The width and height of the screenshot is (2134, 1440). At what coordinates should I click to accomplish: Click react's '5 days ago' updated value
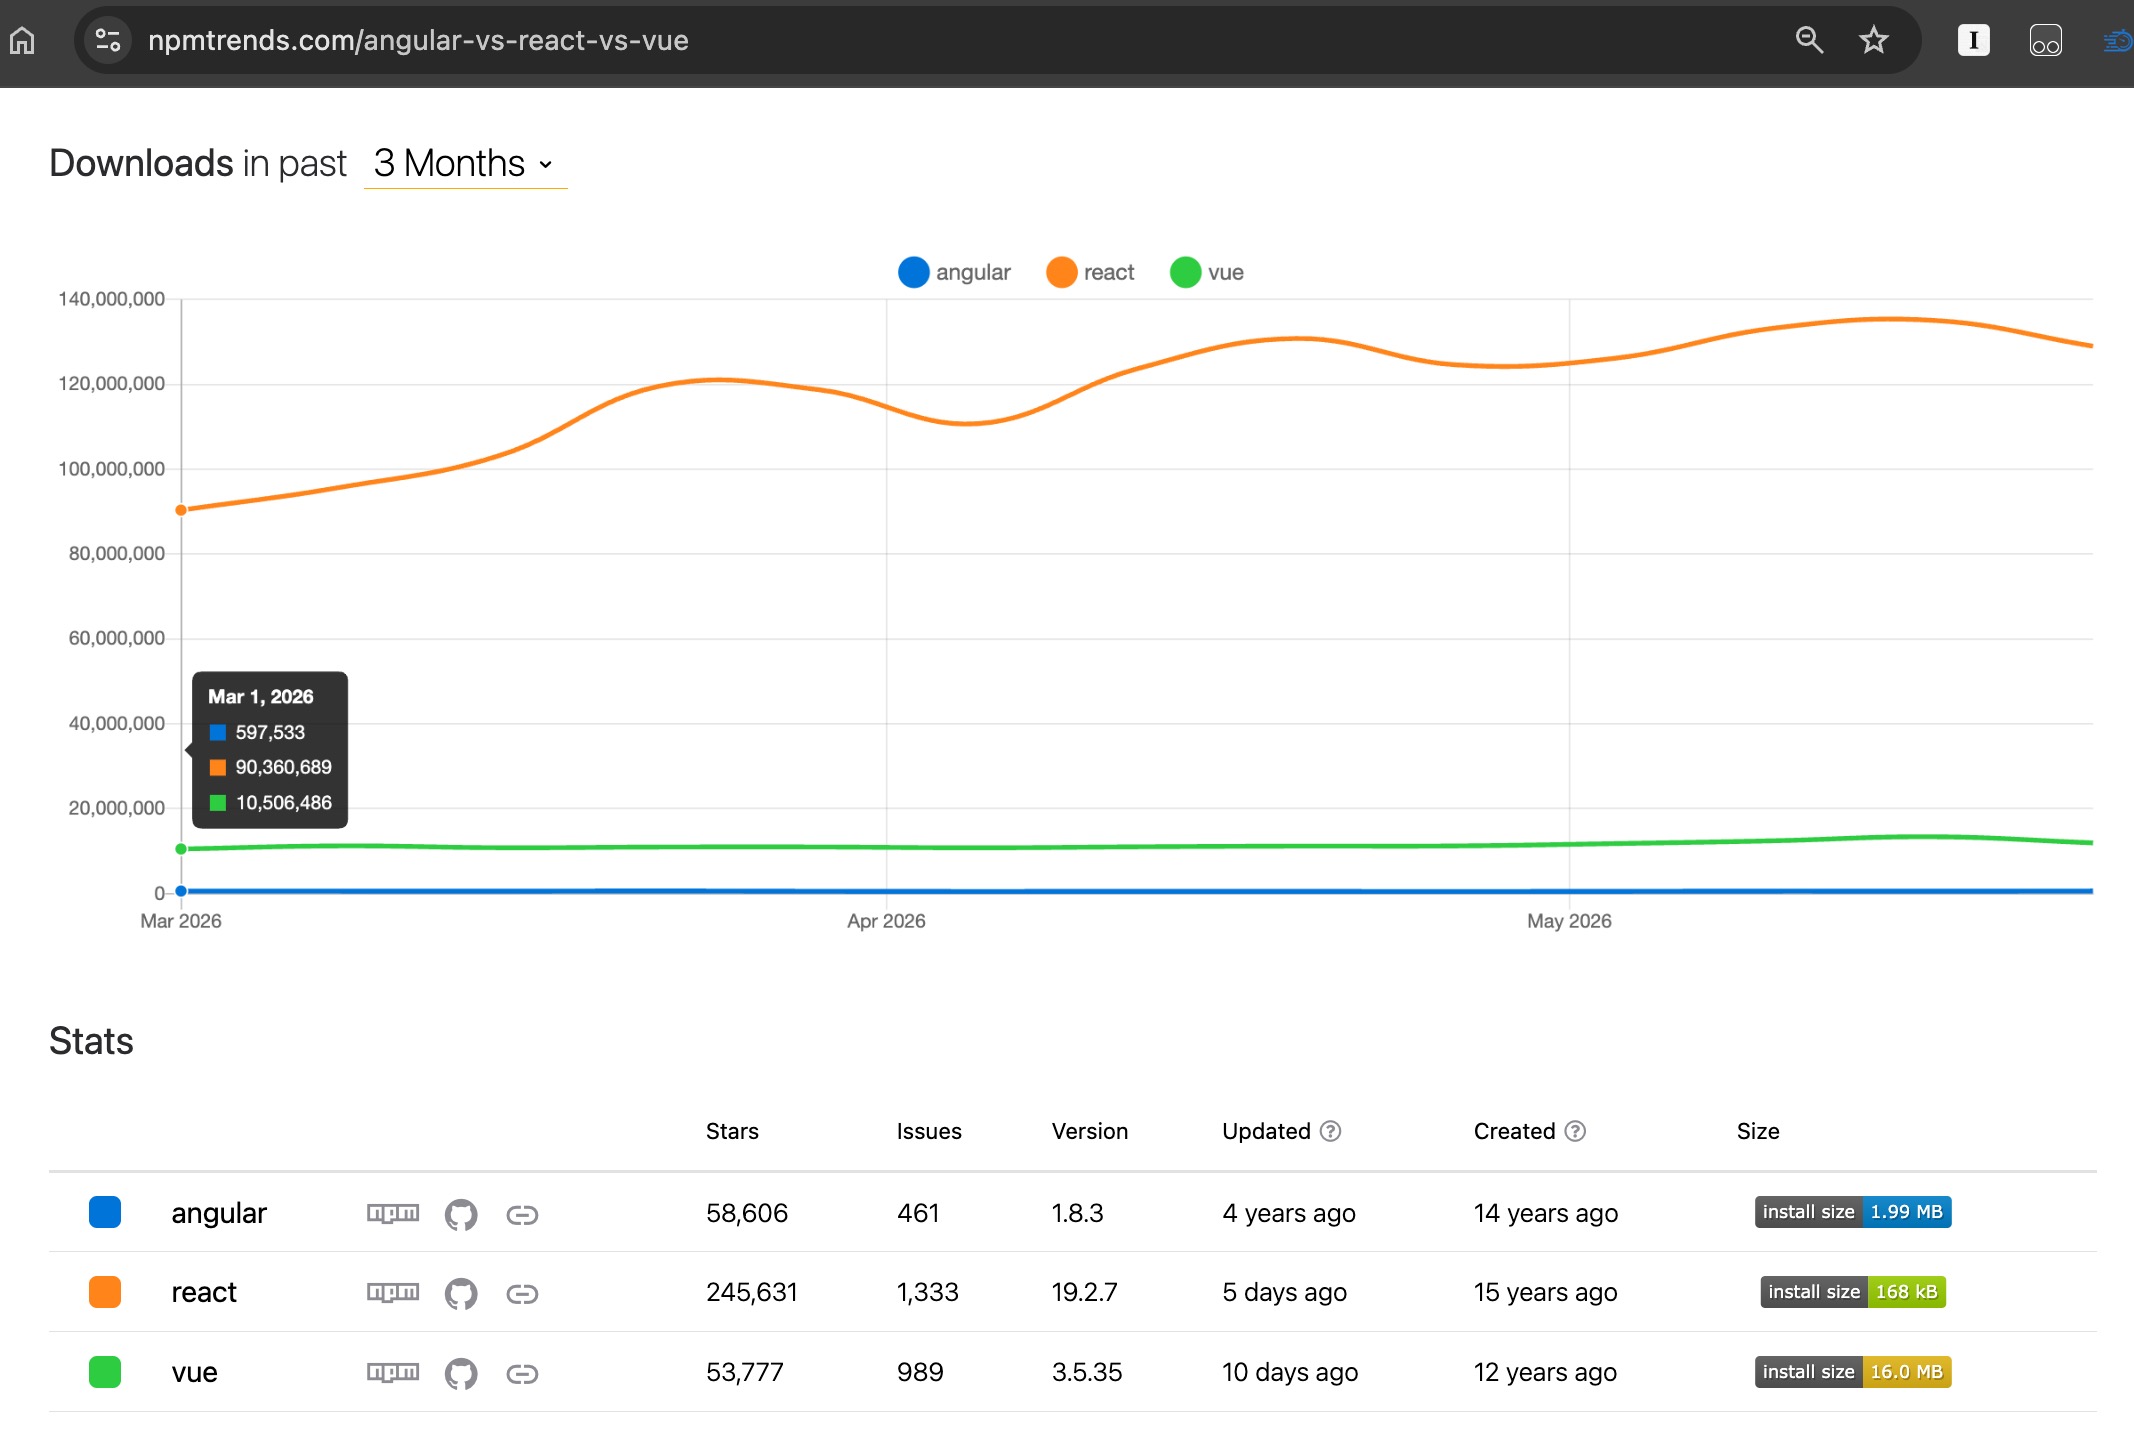click(x=1284, y=1292)
